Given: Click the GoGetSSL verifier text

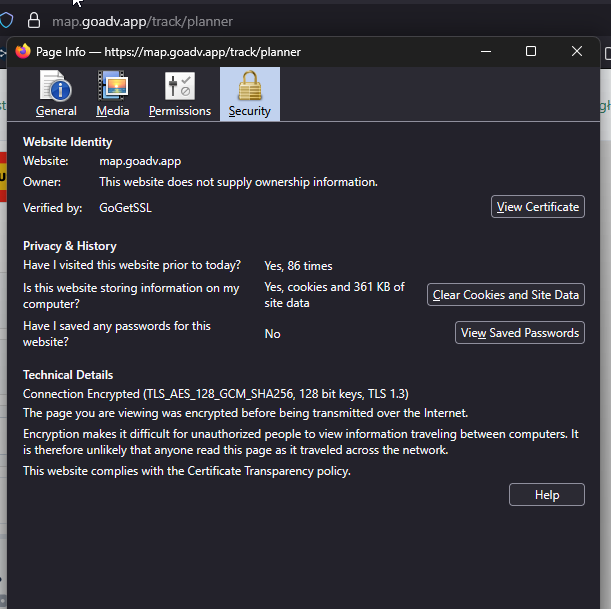Looking at the screenshot, I should click(125, 208).
